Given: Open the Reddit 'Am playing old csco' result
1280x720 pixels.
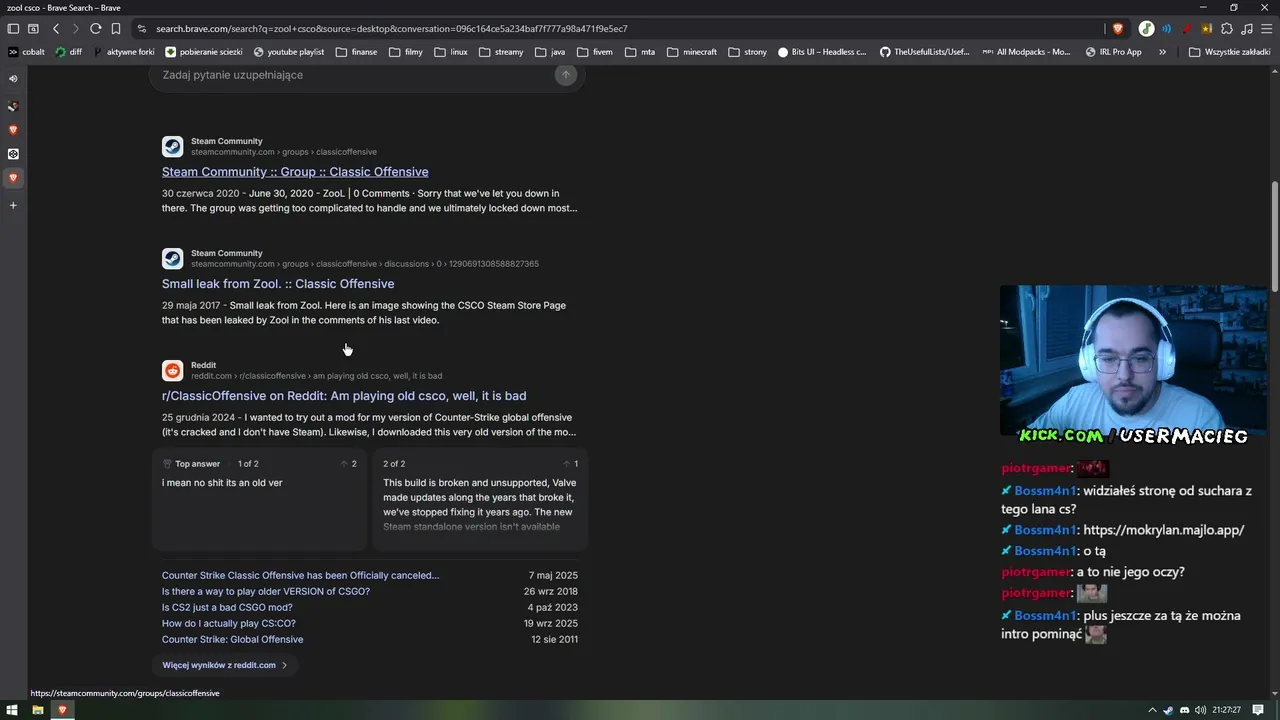Looking at the screenshot, I should [x=344, y=396].
